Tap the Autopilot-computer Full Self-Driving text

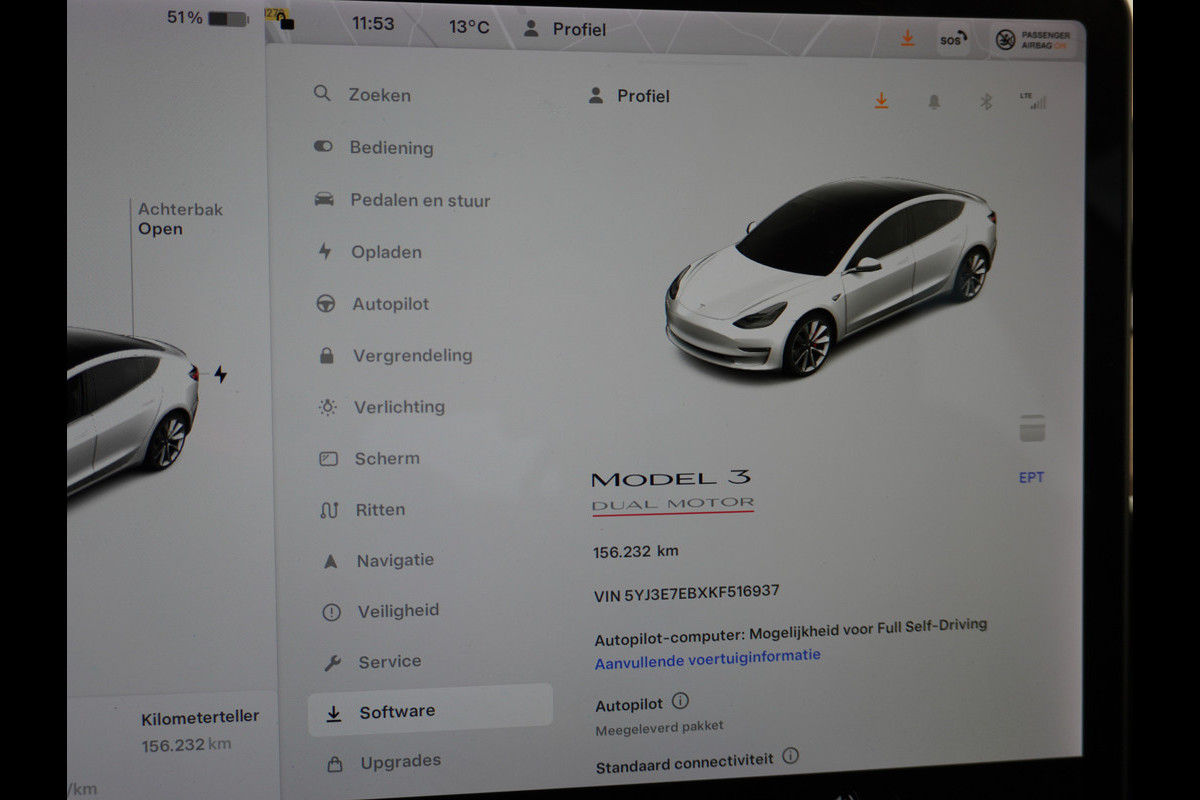pyautogui.click(x=791, y=632)
